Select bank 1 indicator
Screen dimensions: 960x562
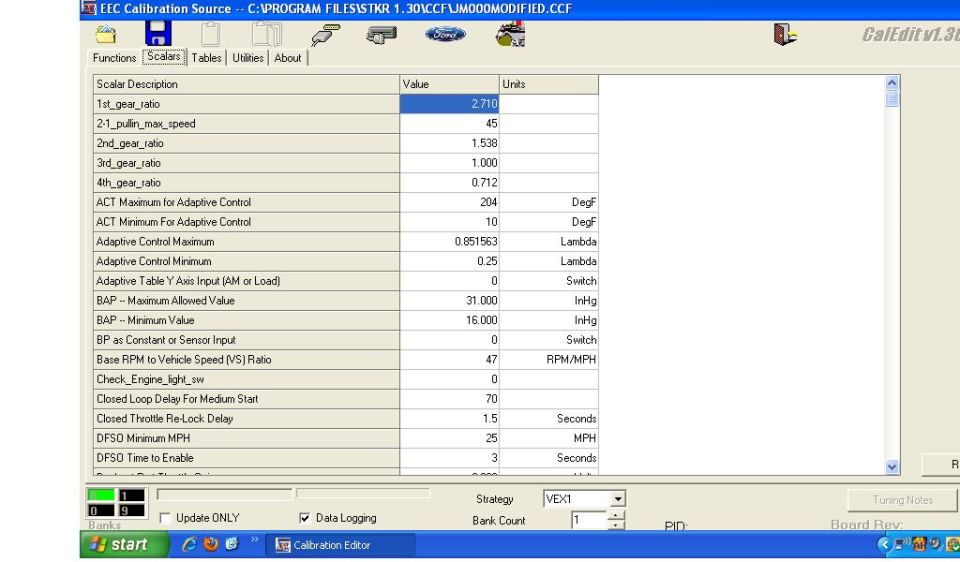pyautogui.click(x=132, y=495)
